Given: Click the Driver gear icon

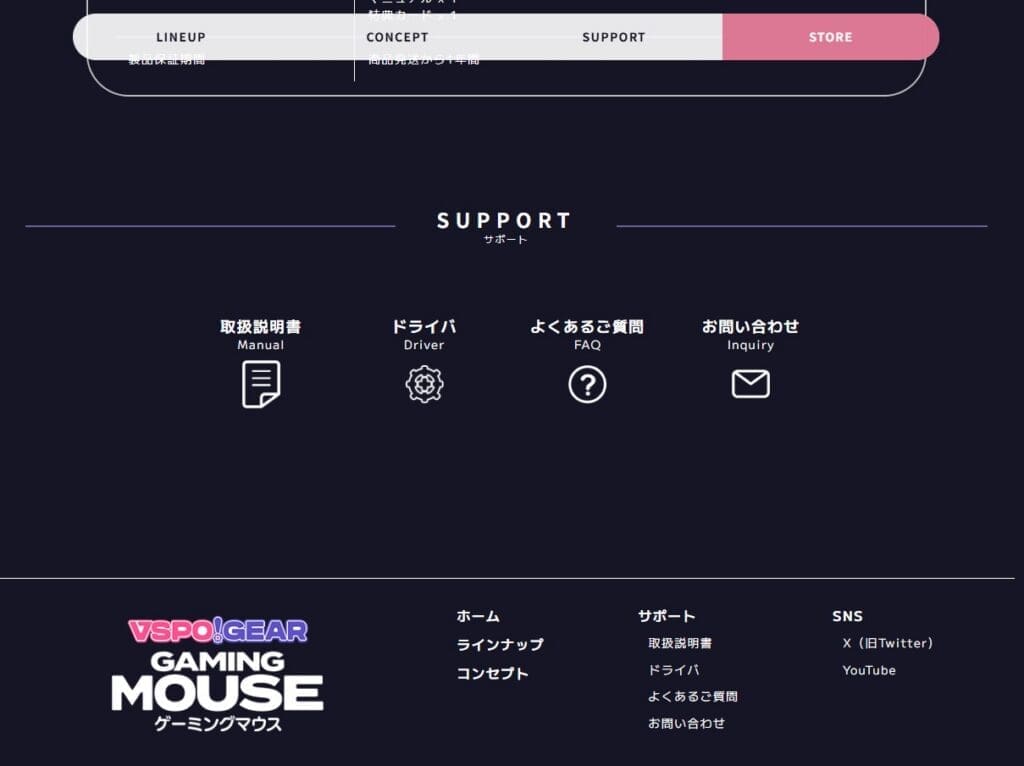Looking at the screenshot, I should tap(424, 384).
